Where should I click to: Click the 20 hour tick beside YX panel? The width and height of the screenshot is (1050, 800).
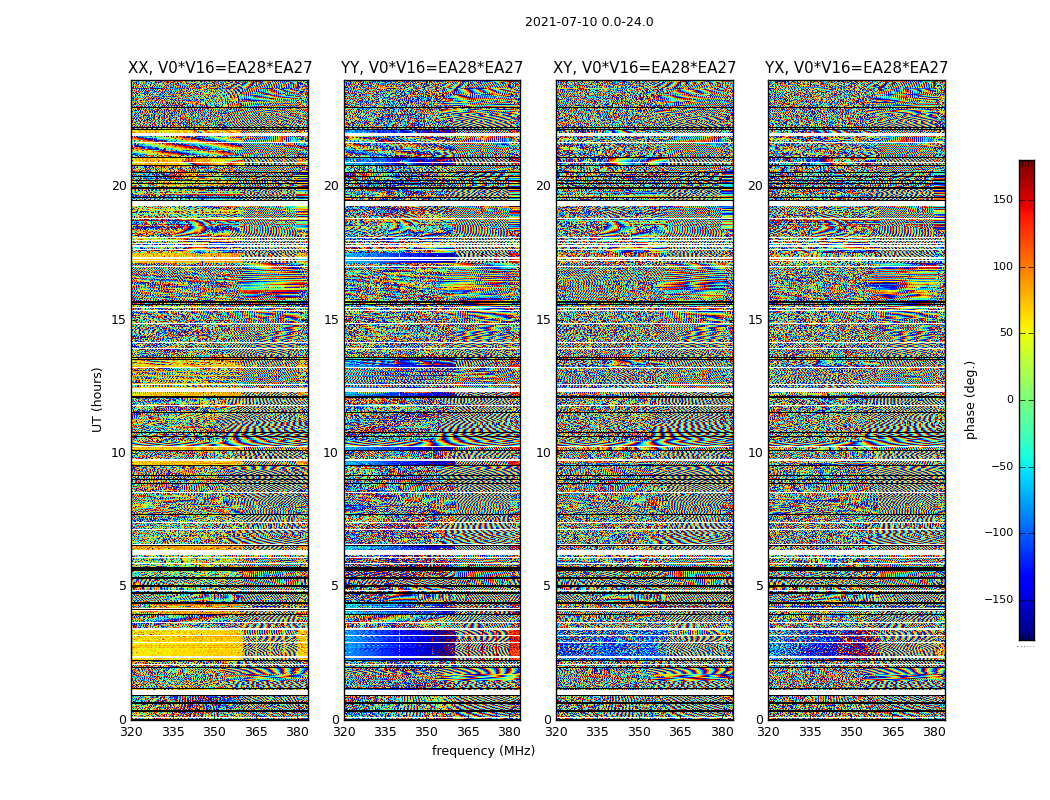[x=755, y=185]
